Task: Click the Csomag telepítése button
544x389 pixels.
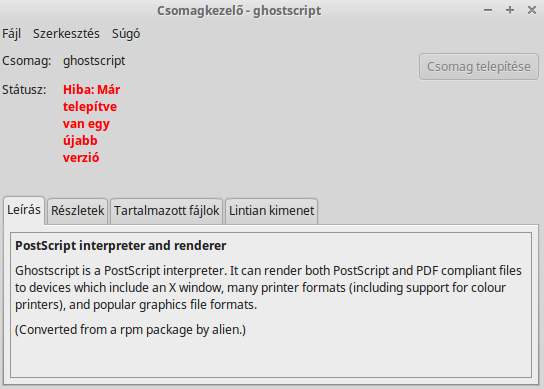Action: (479, 66)
